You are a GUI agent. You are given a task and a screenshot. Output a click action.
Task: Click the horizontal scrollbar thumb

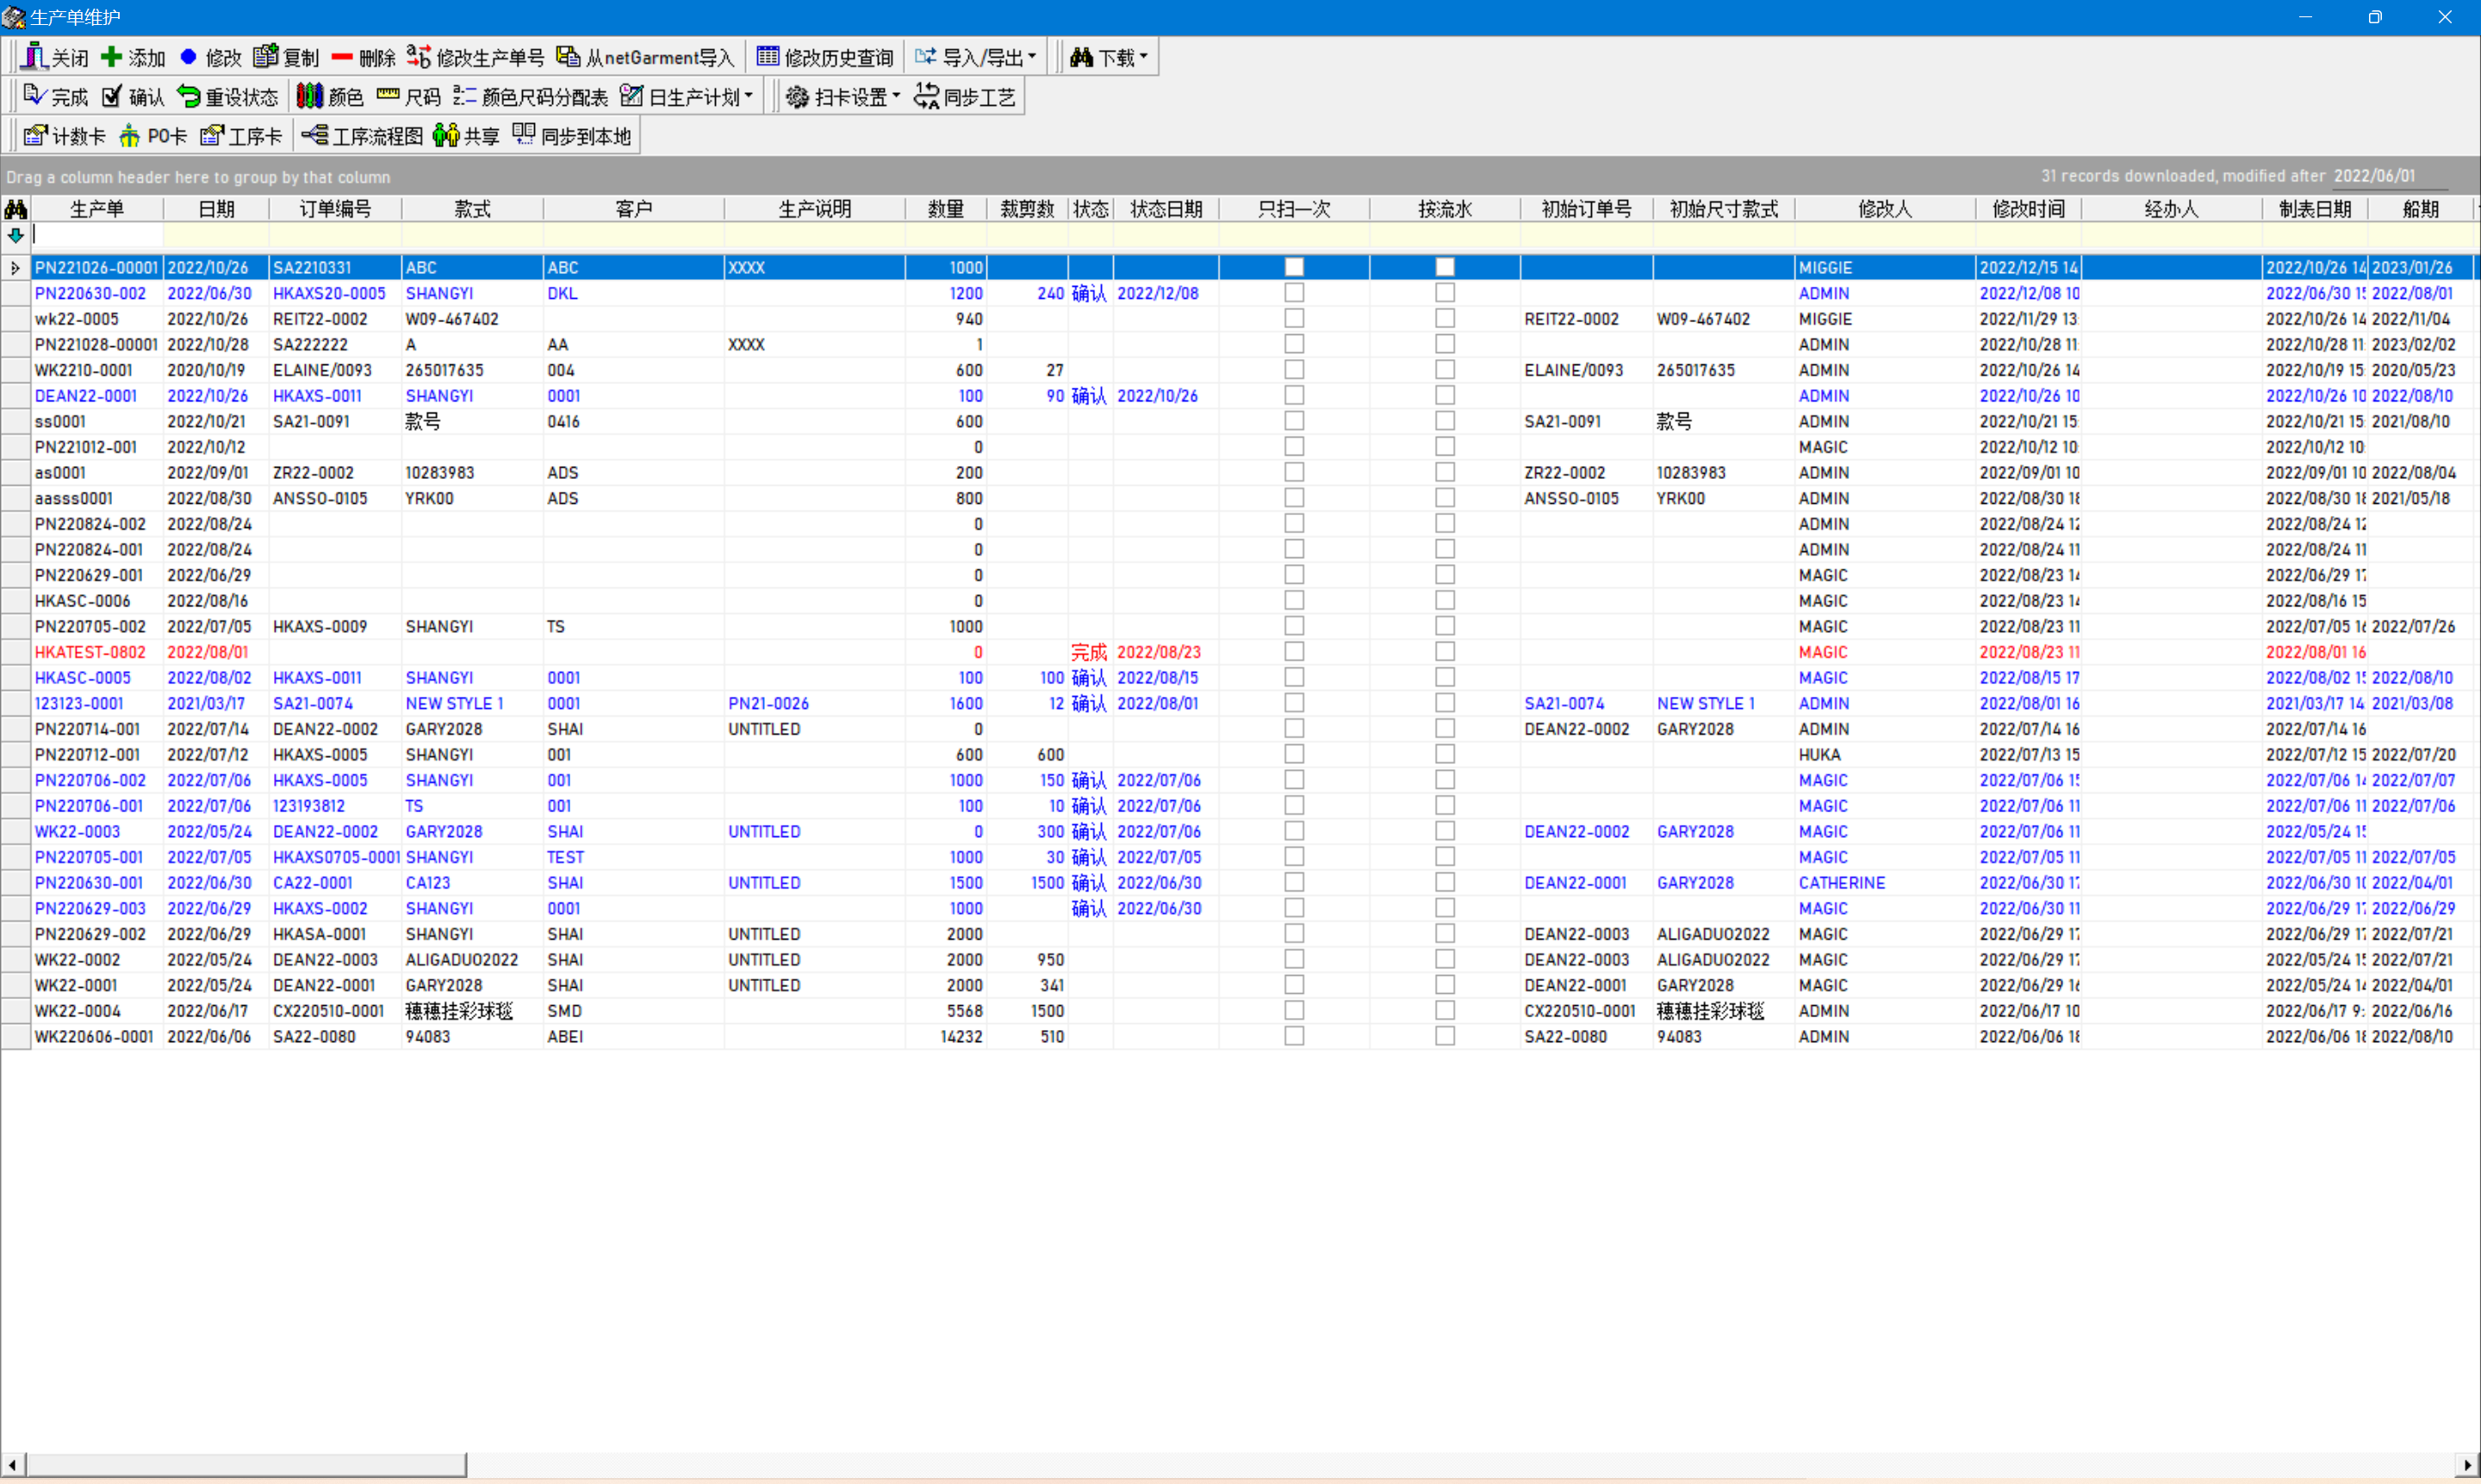(246, 1465)
